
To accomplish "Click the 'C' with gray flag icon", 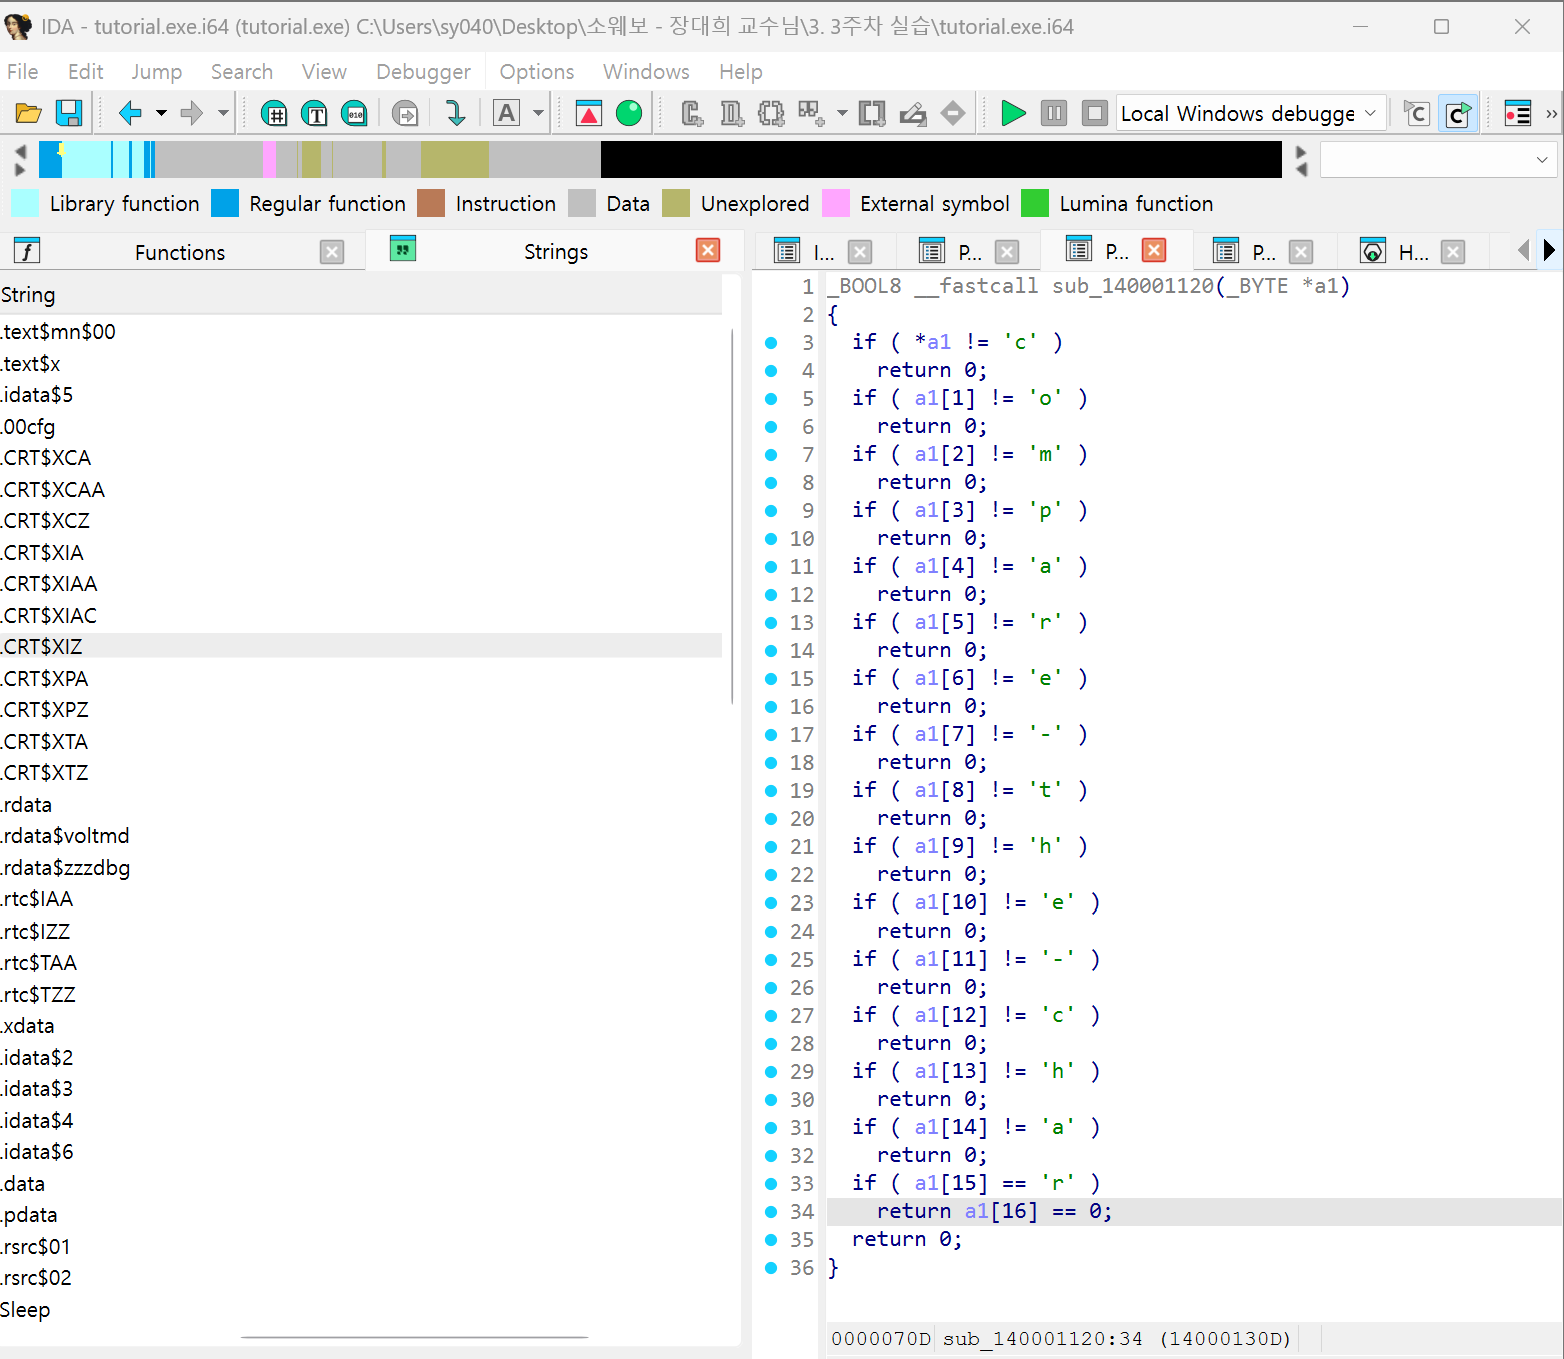I will pyautogui.click(x=1416, y=113).
